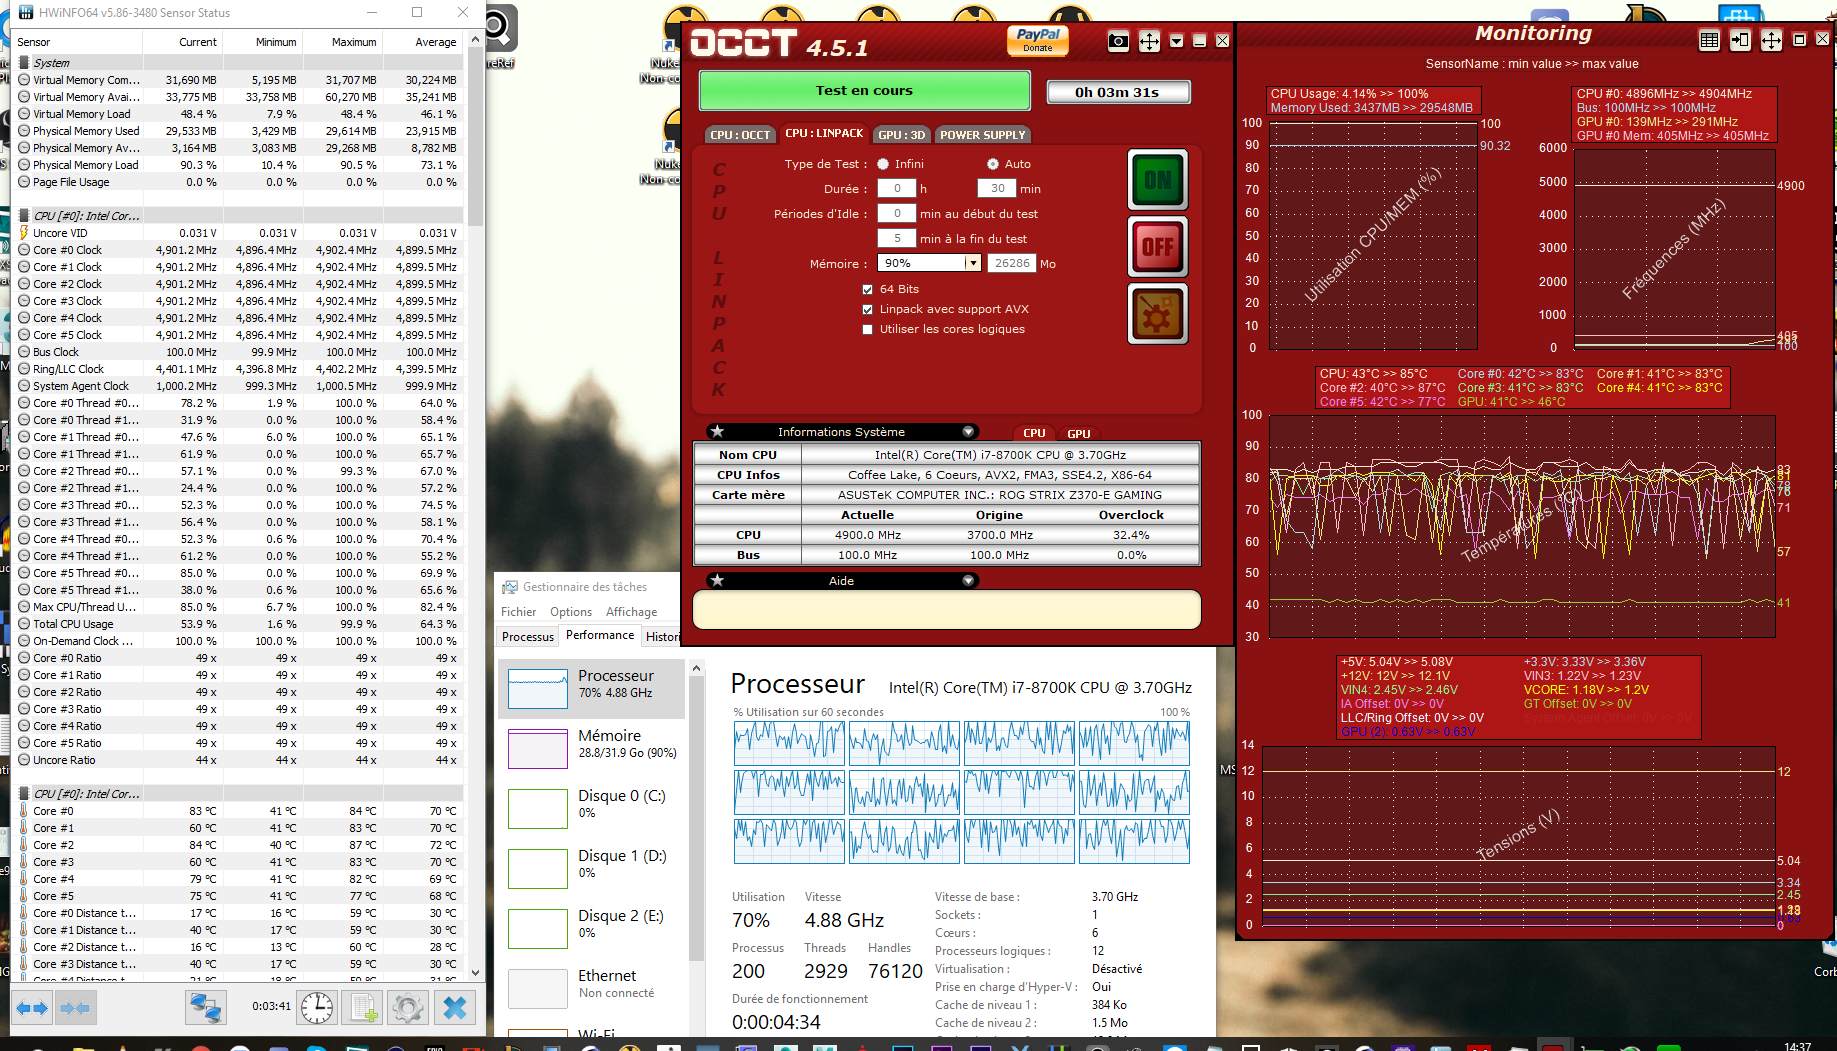Image resolution: width=1837 pixels, height=1051 pixels.
Task: Select Disque 0 (C:) in Task Manager
Action: [592, 808]
